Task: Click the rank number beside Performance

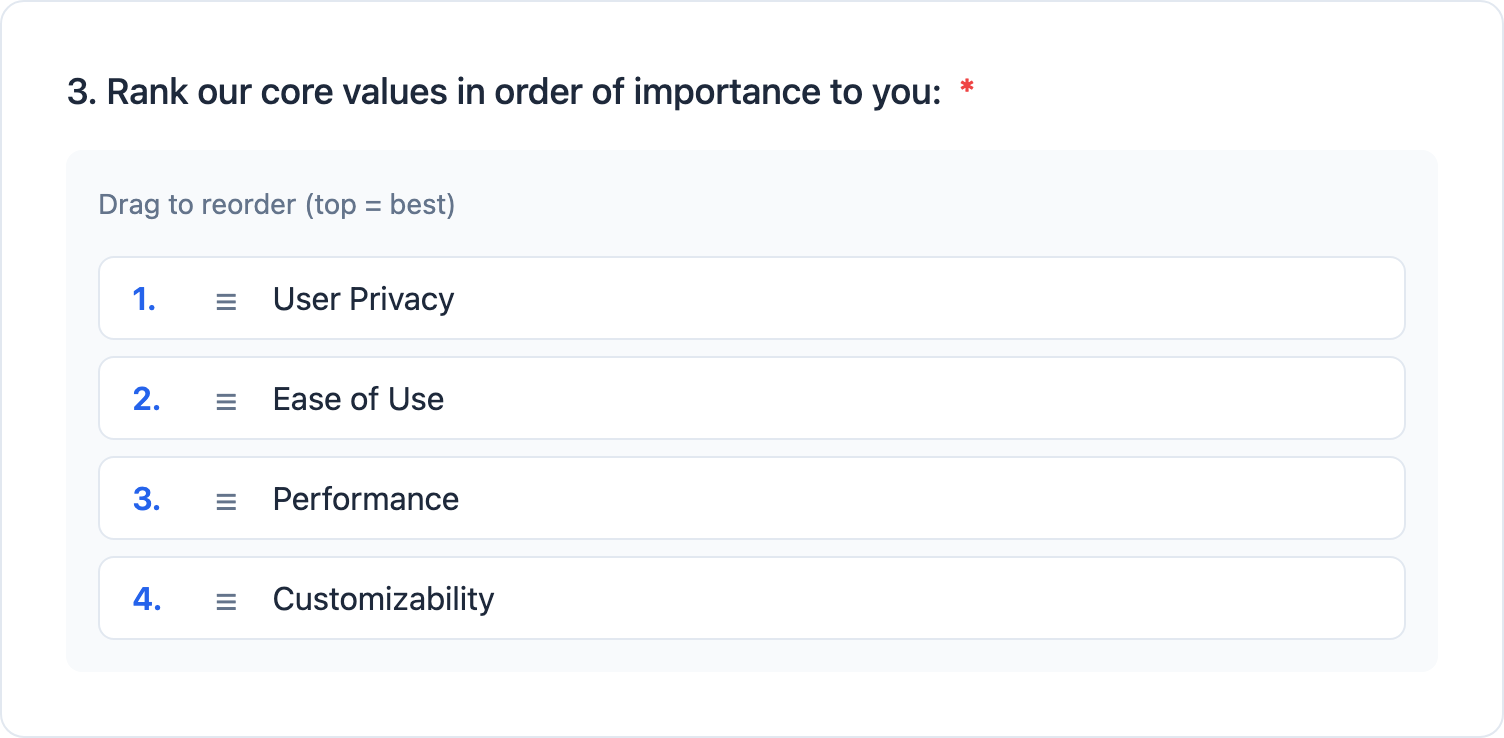Action: click(148, 498)
